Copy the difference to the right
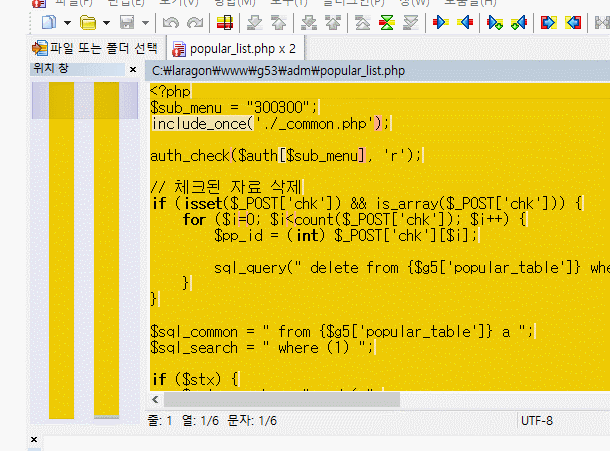The width and height of the screenshot is (610, 451). point(440,23)
